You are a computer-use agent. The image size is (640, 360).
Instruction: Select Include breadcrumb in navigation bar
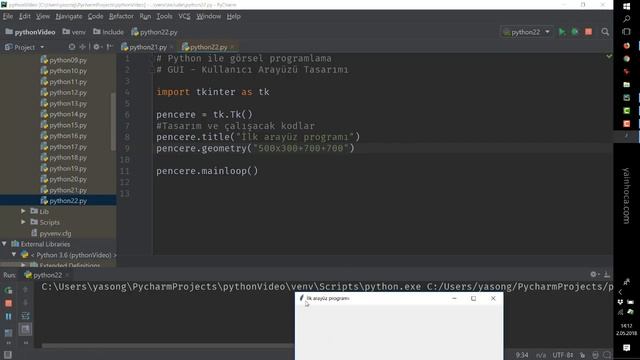(x=108, y=32)
